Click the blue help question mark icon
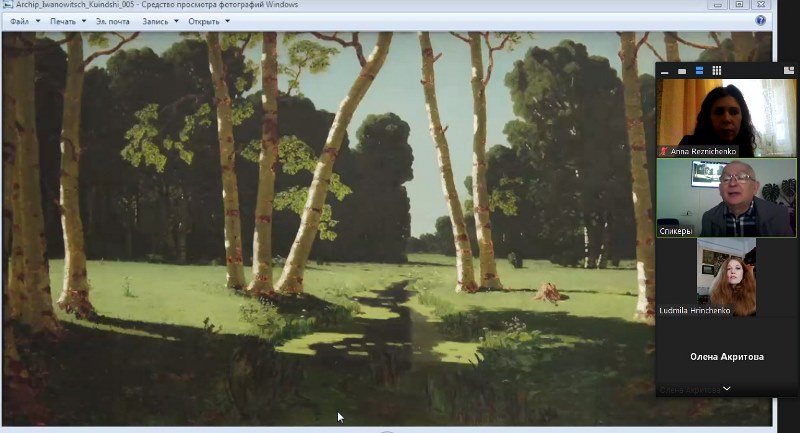 click(x=761, y=21)
